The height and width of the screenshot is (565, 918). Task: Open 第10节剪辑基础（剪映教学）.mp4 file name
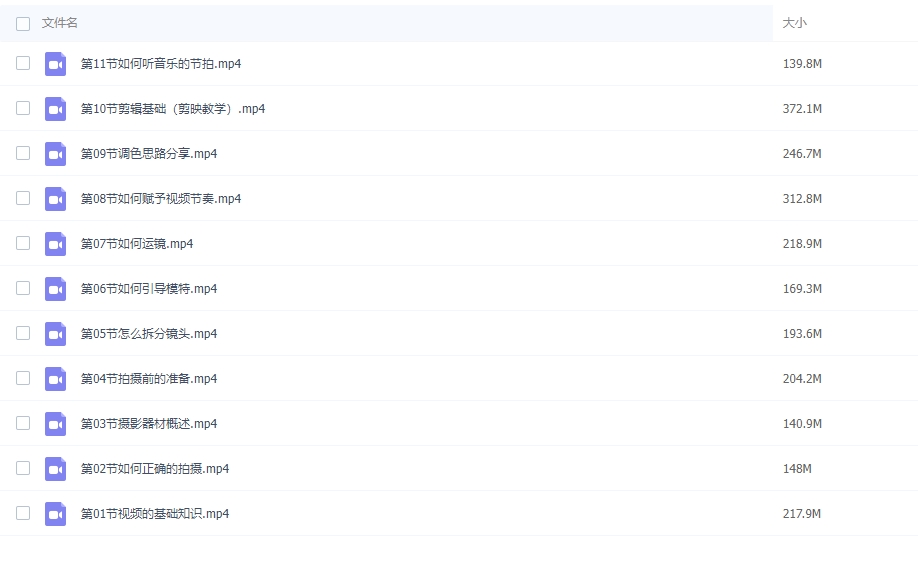pos(173,109)
